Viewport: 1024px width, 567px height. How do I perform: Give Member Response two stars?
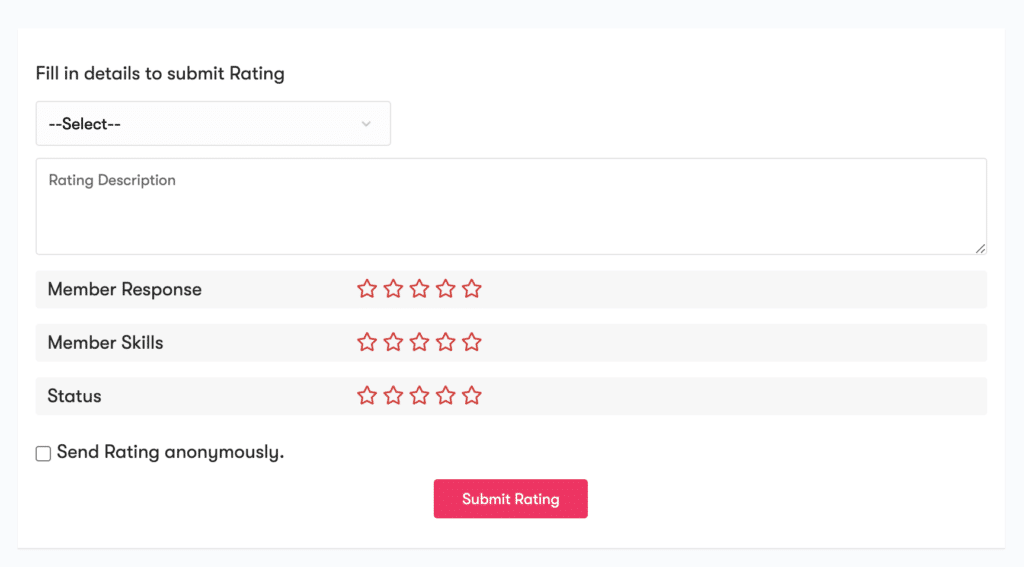[393, 289]
